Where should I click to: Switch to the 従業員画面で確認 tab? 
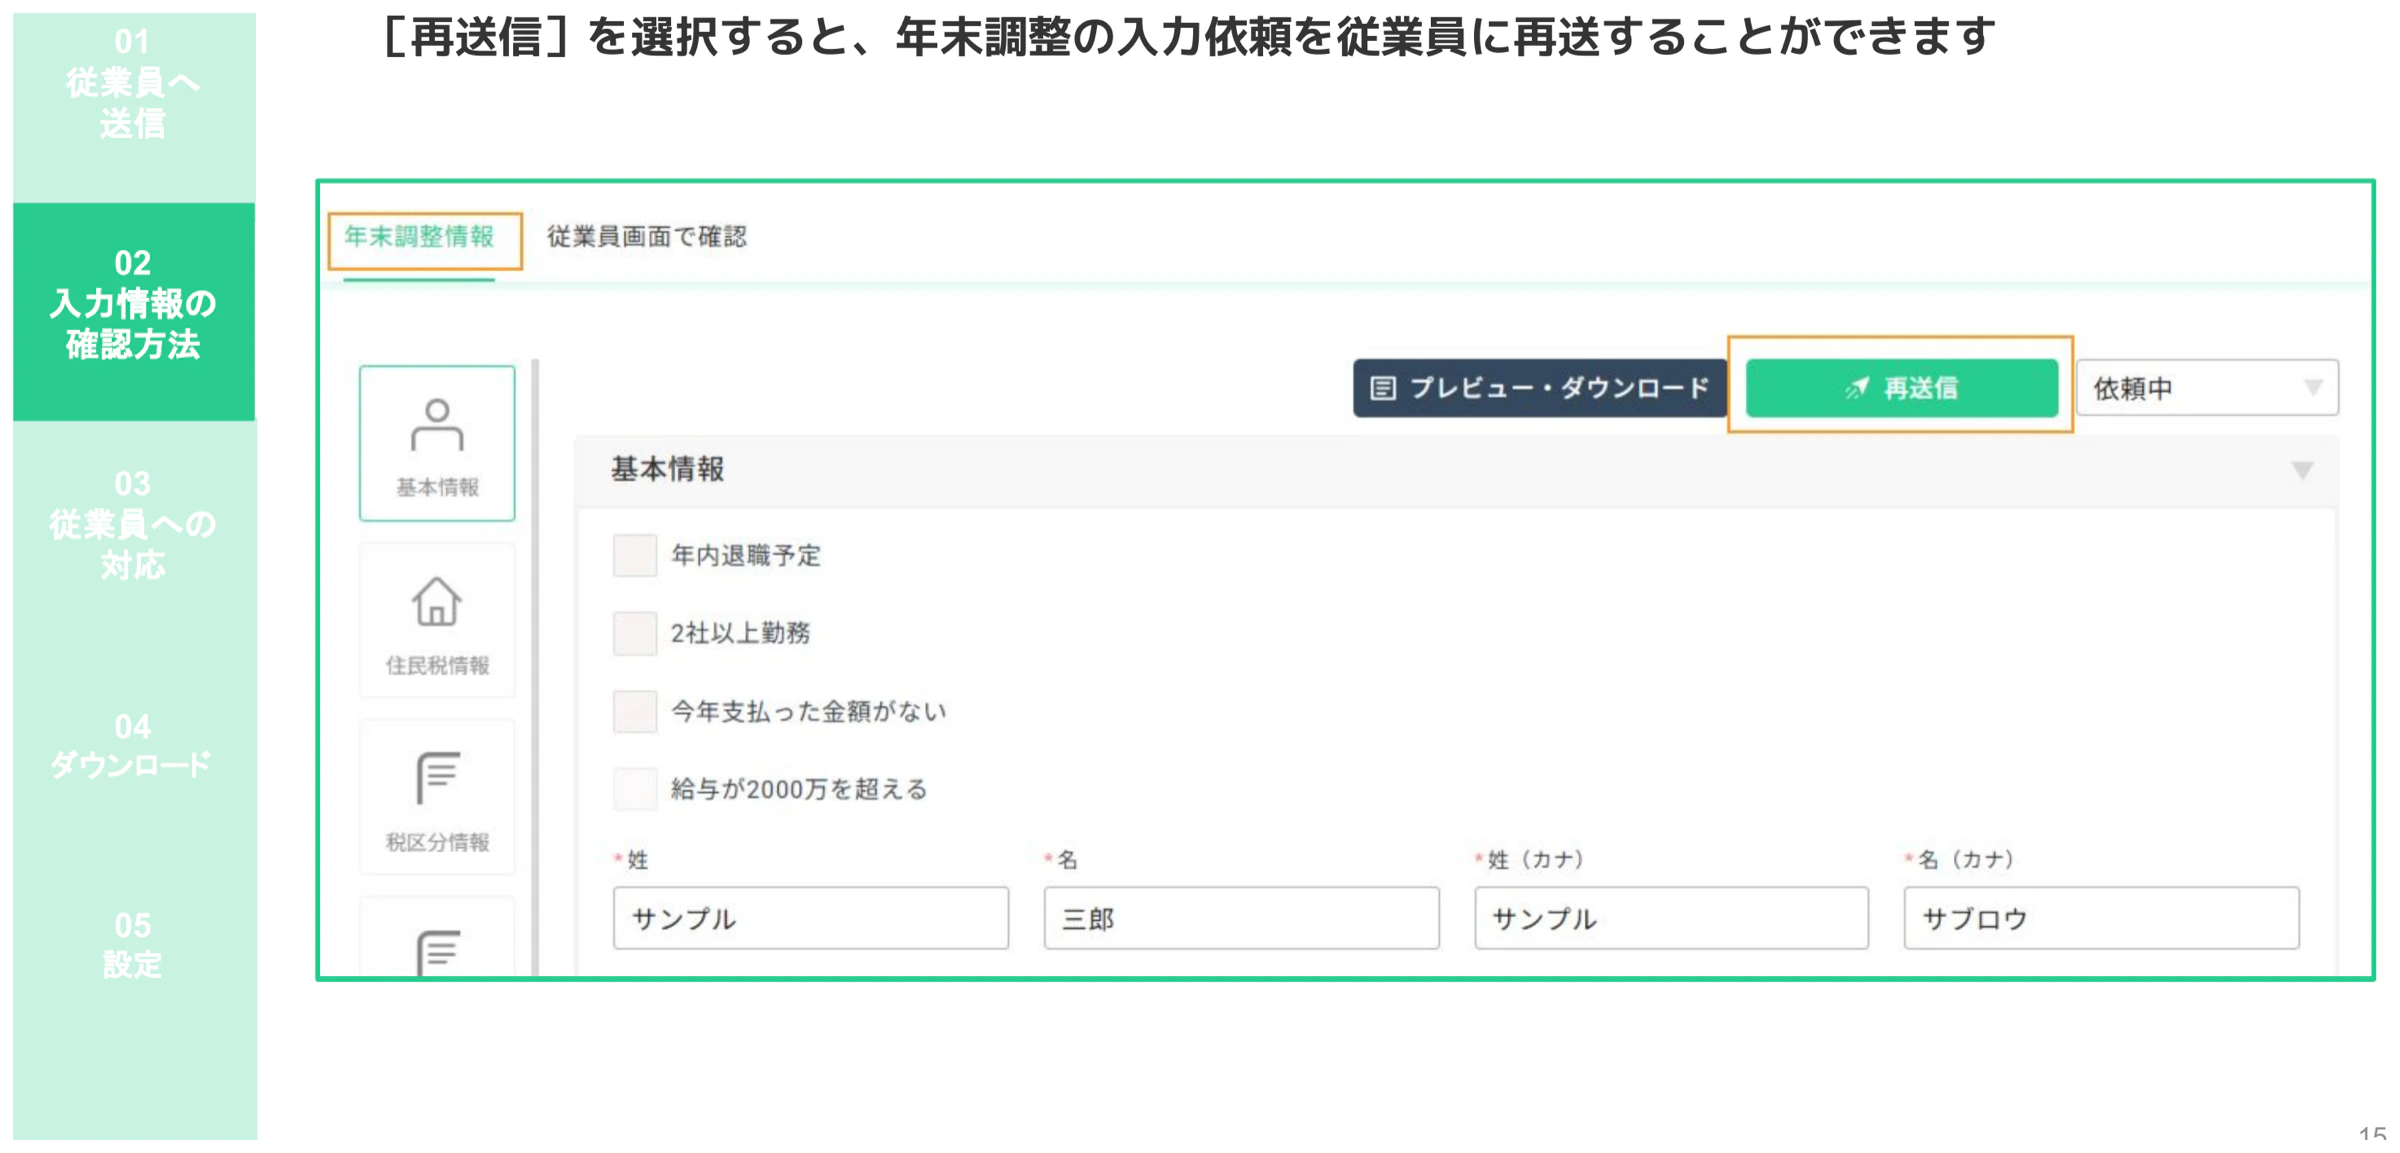[x=647, y=238]
